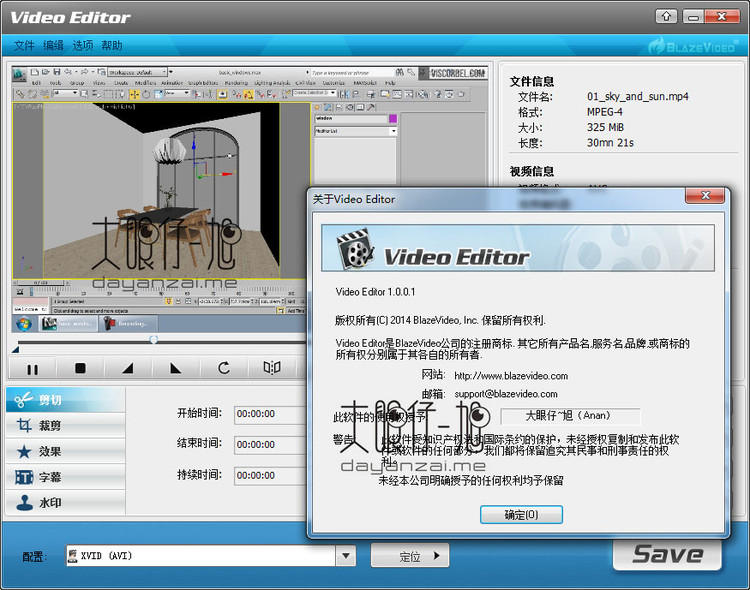Open the 帮助 menu
The height and width of the screenshot is (590, 750).
[x=112, y=45]
